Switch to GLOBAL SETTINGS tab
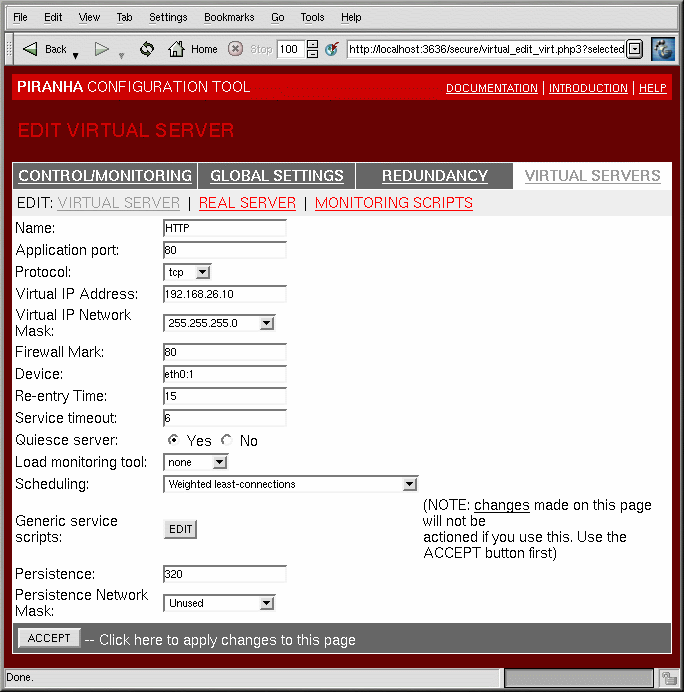The width and height of the screenshot is (684, 692). coord(277,176)
